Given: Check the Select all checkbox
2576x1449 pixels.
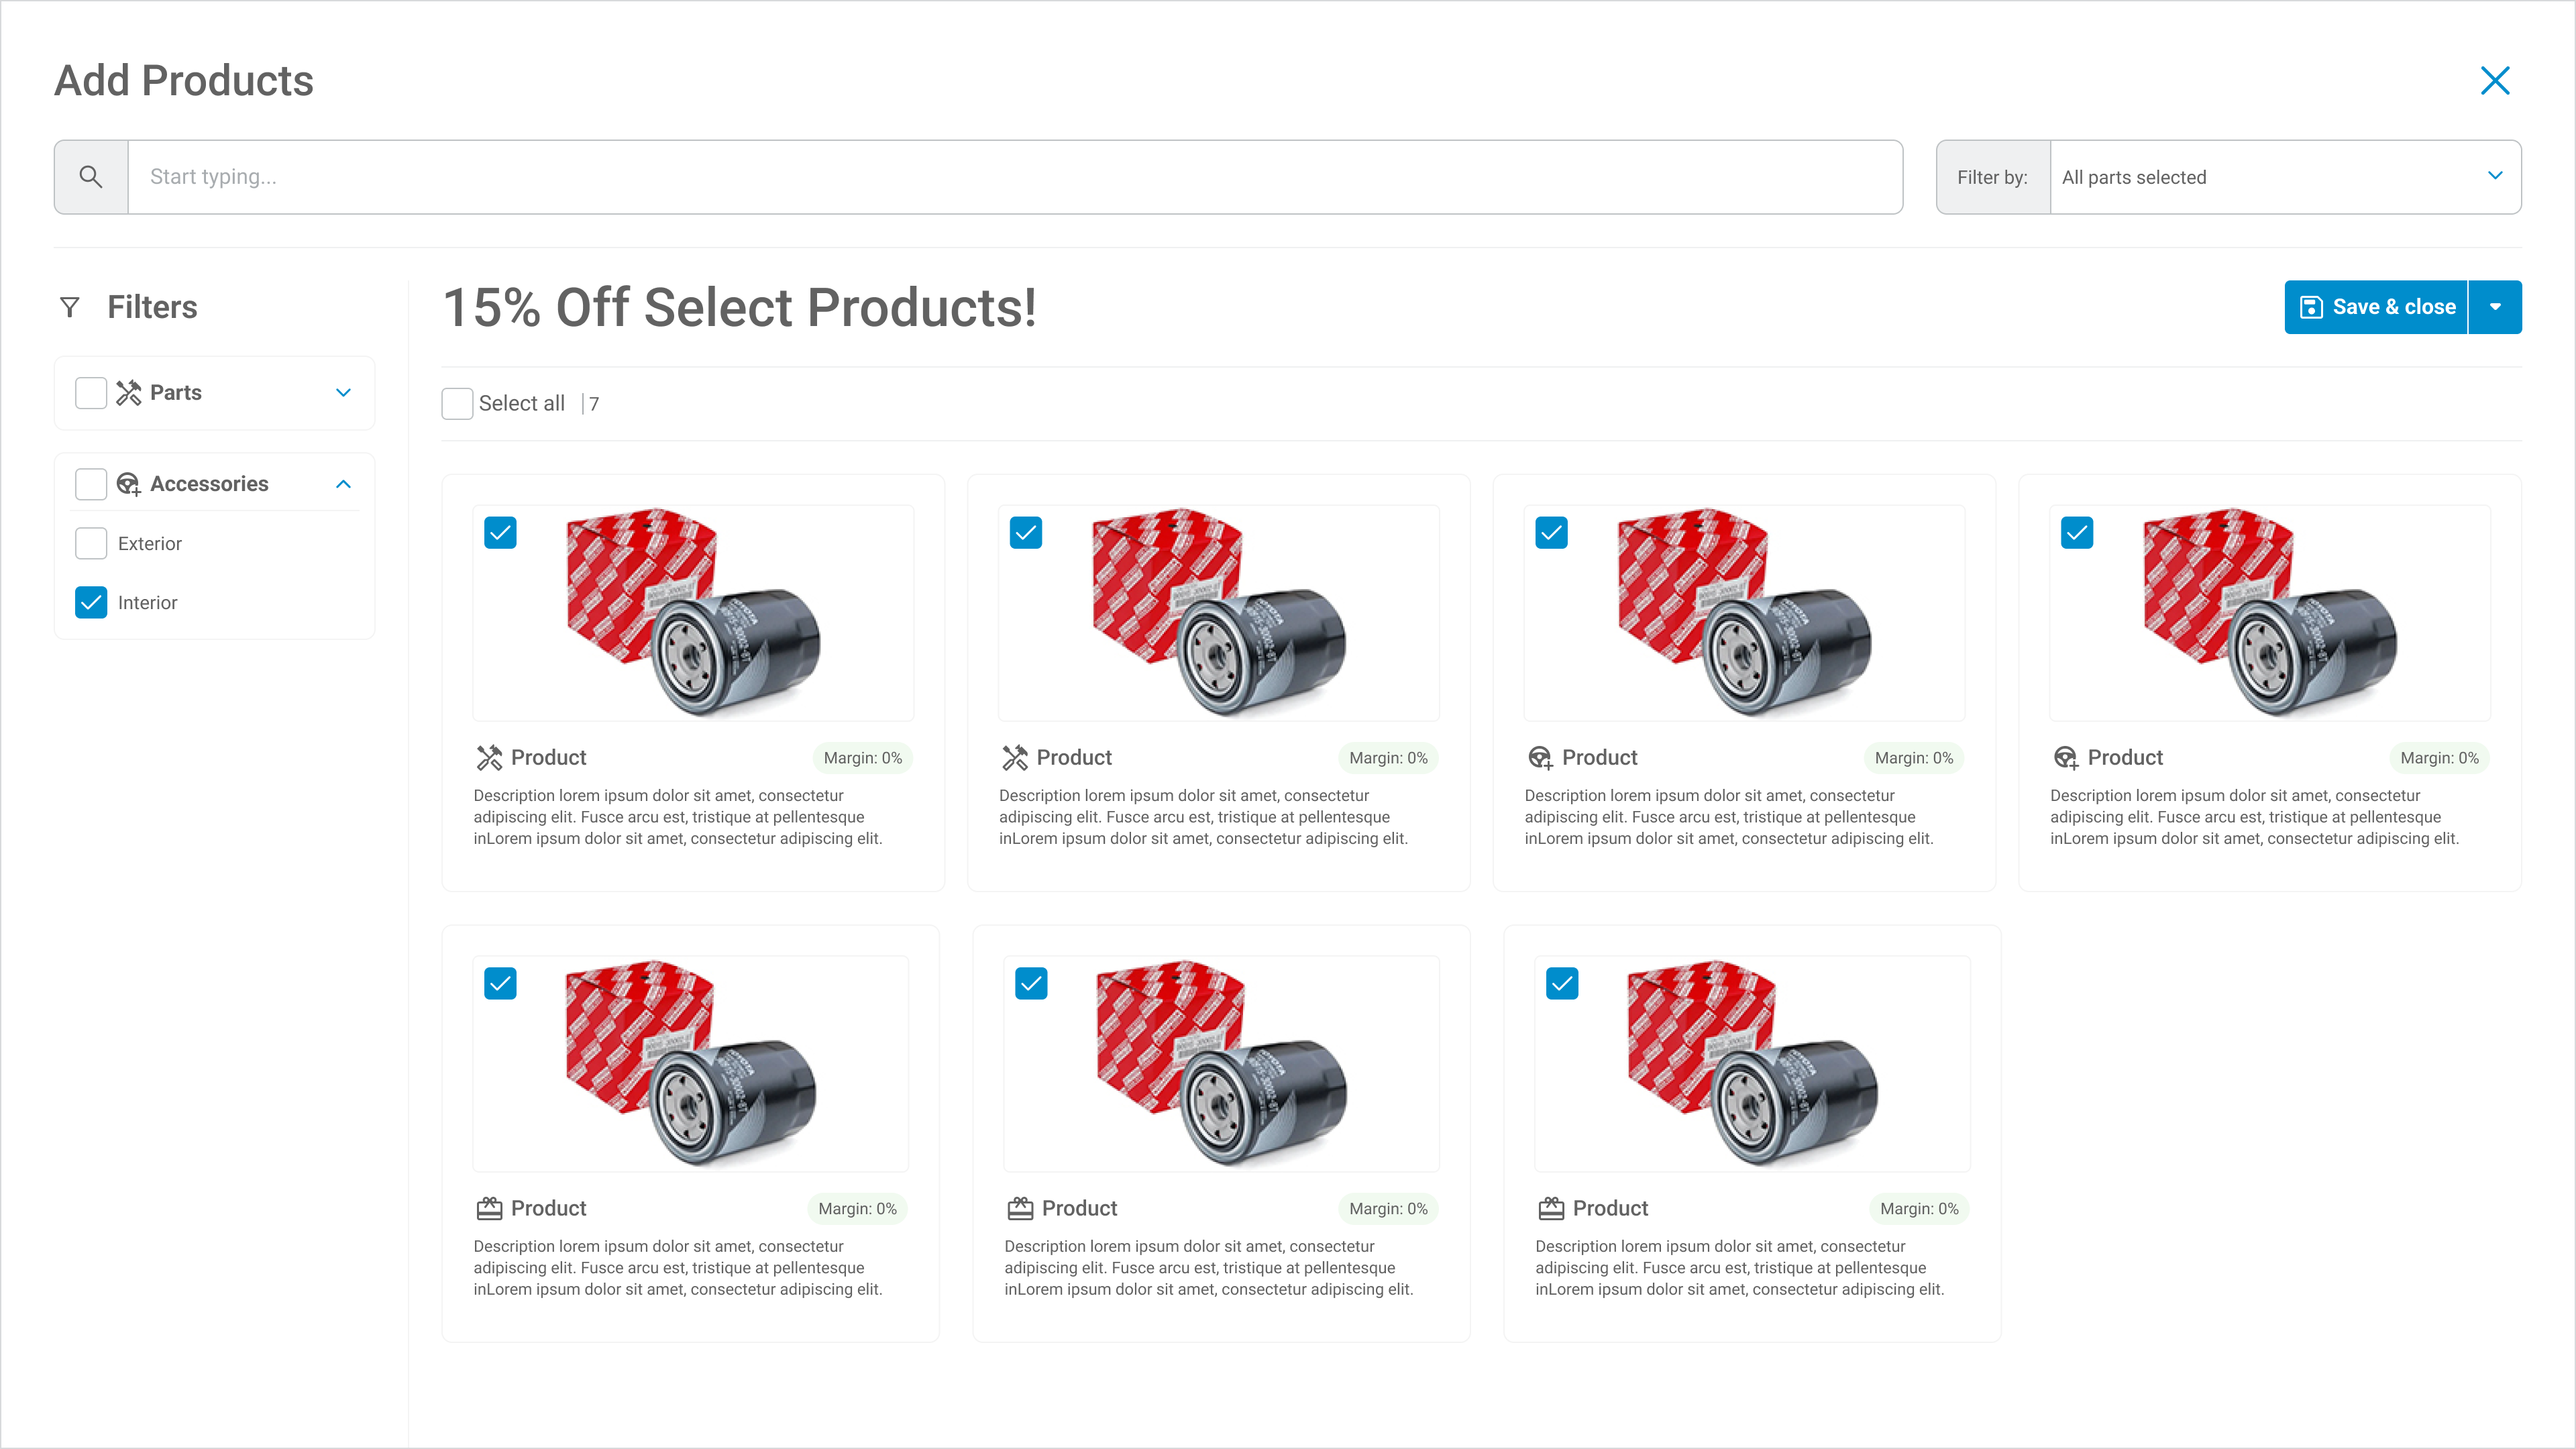Looking at the screenshot, I should [457, 404].
